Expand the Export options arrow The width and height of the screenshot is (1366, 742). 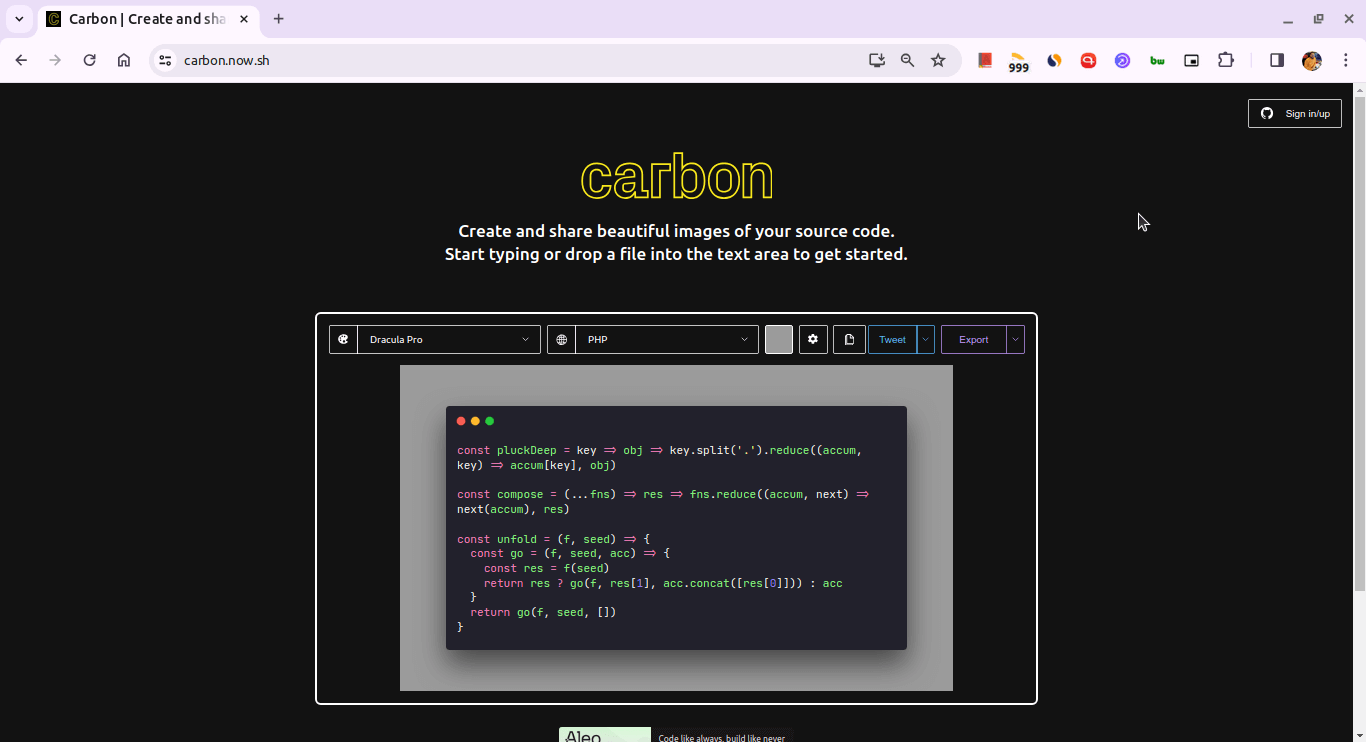click(1016, 340)
